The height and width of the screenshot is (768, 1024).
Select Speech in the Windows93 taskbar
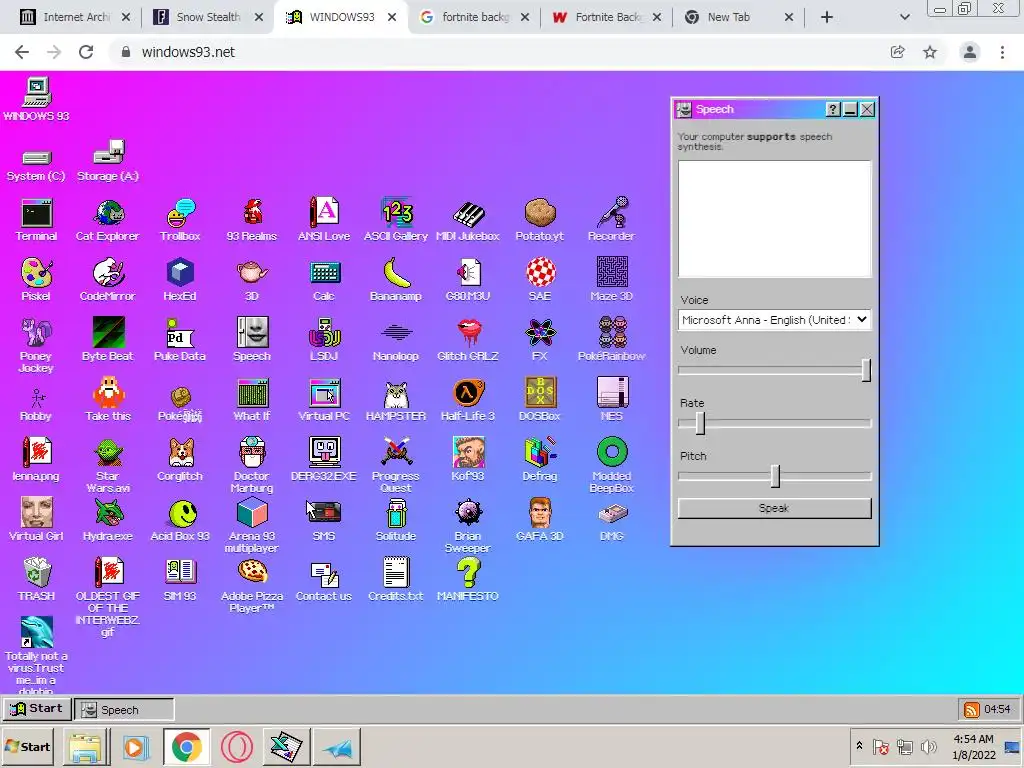[124, 709]
